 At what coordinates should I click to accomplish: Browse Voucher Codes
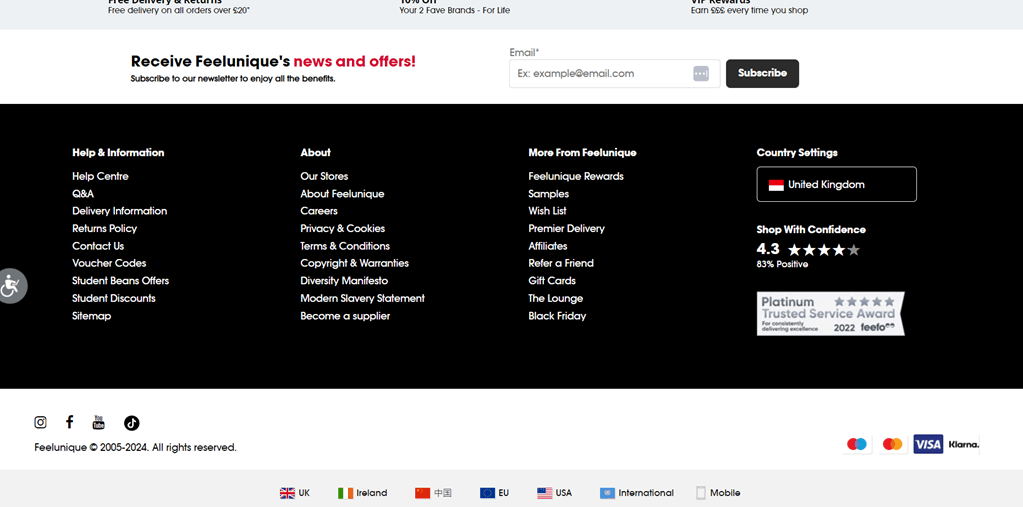[109, 263]
